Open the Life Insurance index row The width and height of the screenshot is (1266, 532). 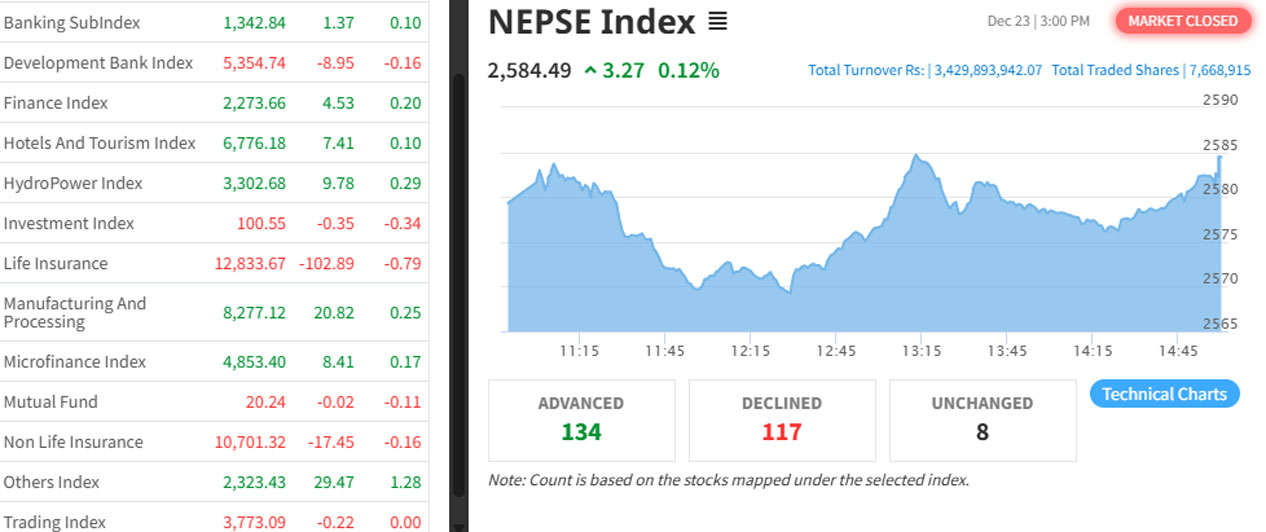56,264
